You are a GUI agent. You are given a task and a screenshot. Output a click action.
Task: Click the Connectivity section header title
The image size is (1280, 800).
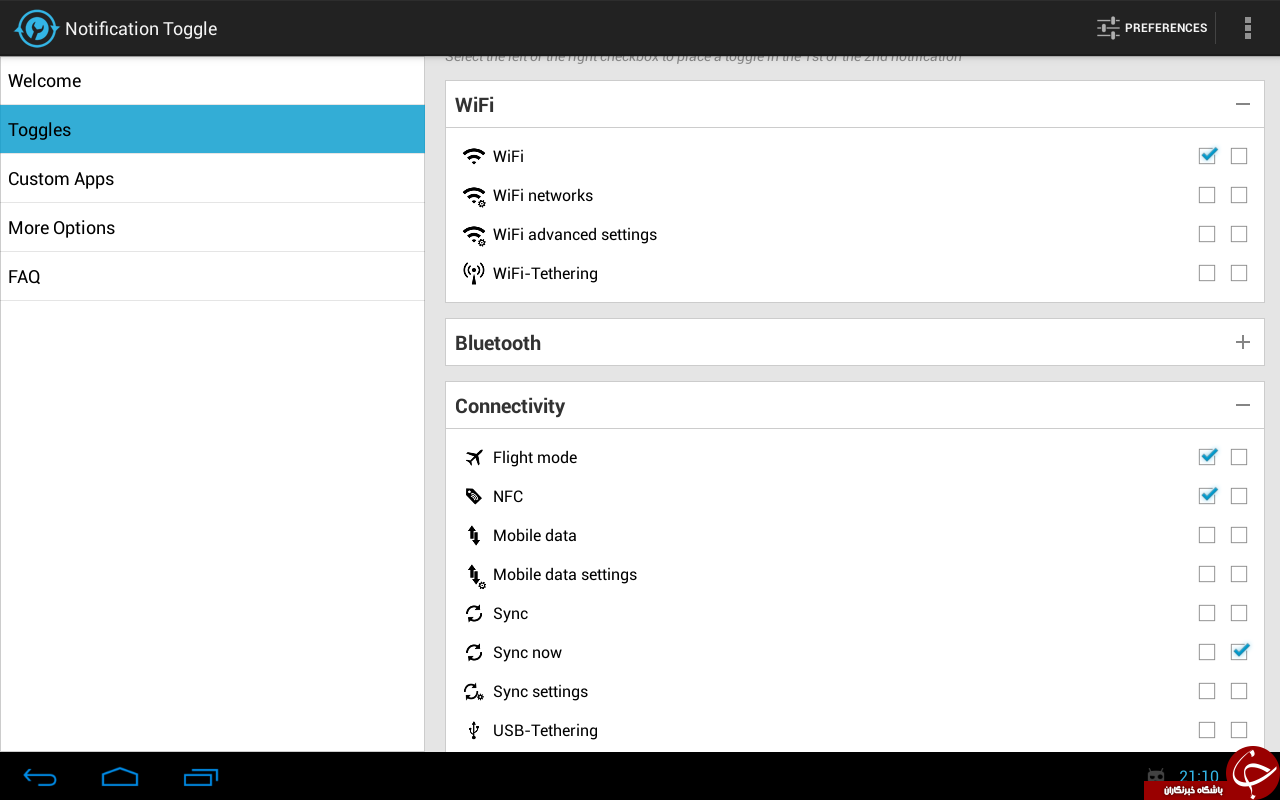click(510, 406)
